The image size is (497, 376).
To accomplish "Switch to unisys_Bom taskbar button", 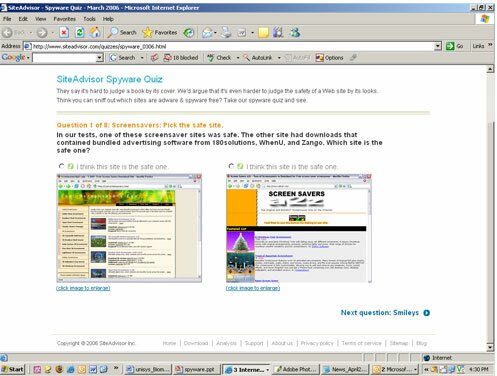I will [148, 369].
